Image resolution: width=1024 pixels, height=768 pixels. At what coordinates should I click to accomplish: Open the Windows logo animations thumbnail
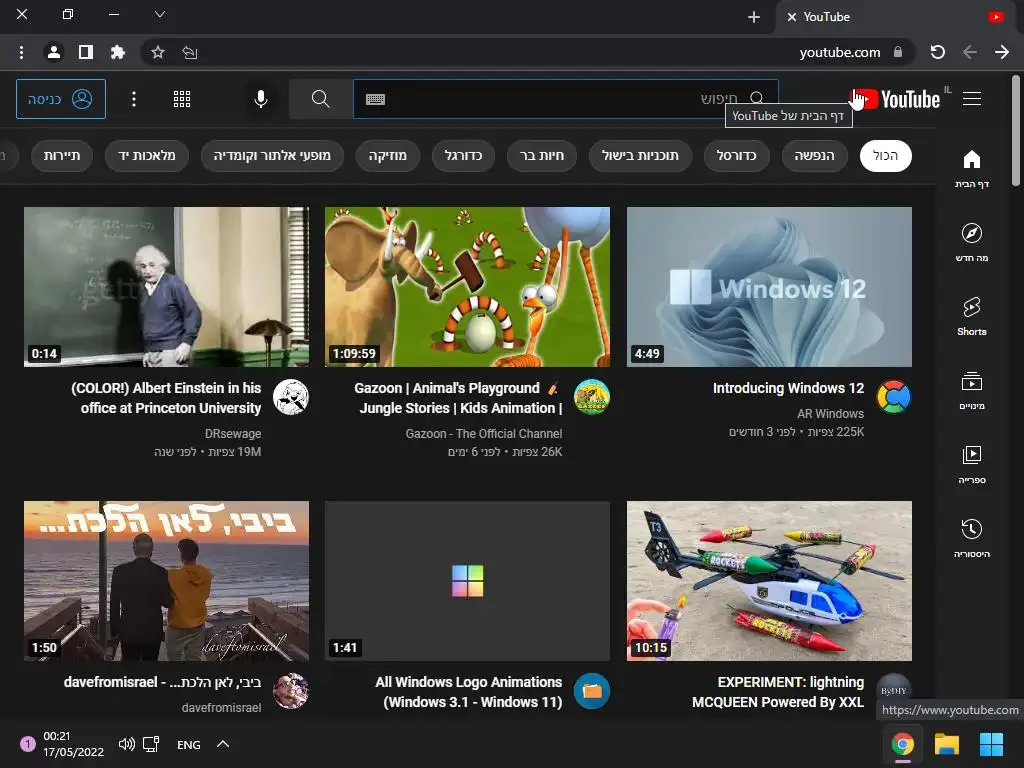pyautogui.click(x=468, y=581)
